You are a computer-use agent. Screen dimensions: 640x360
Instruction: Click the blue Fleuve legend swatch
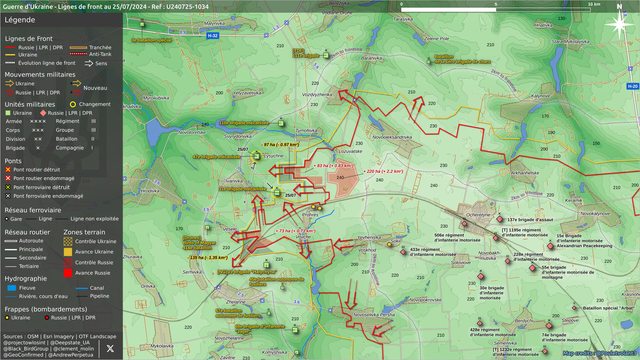click(x=12, y=288)
